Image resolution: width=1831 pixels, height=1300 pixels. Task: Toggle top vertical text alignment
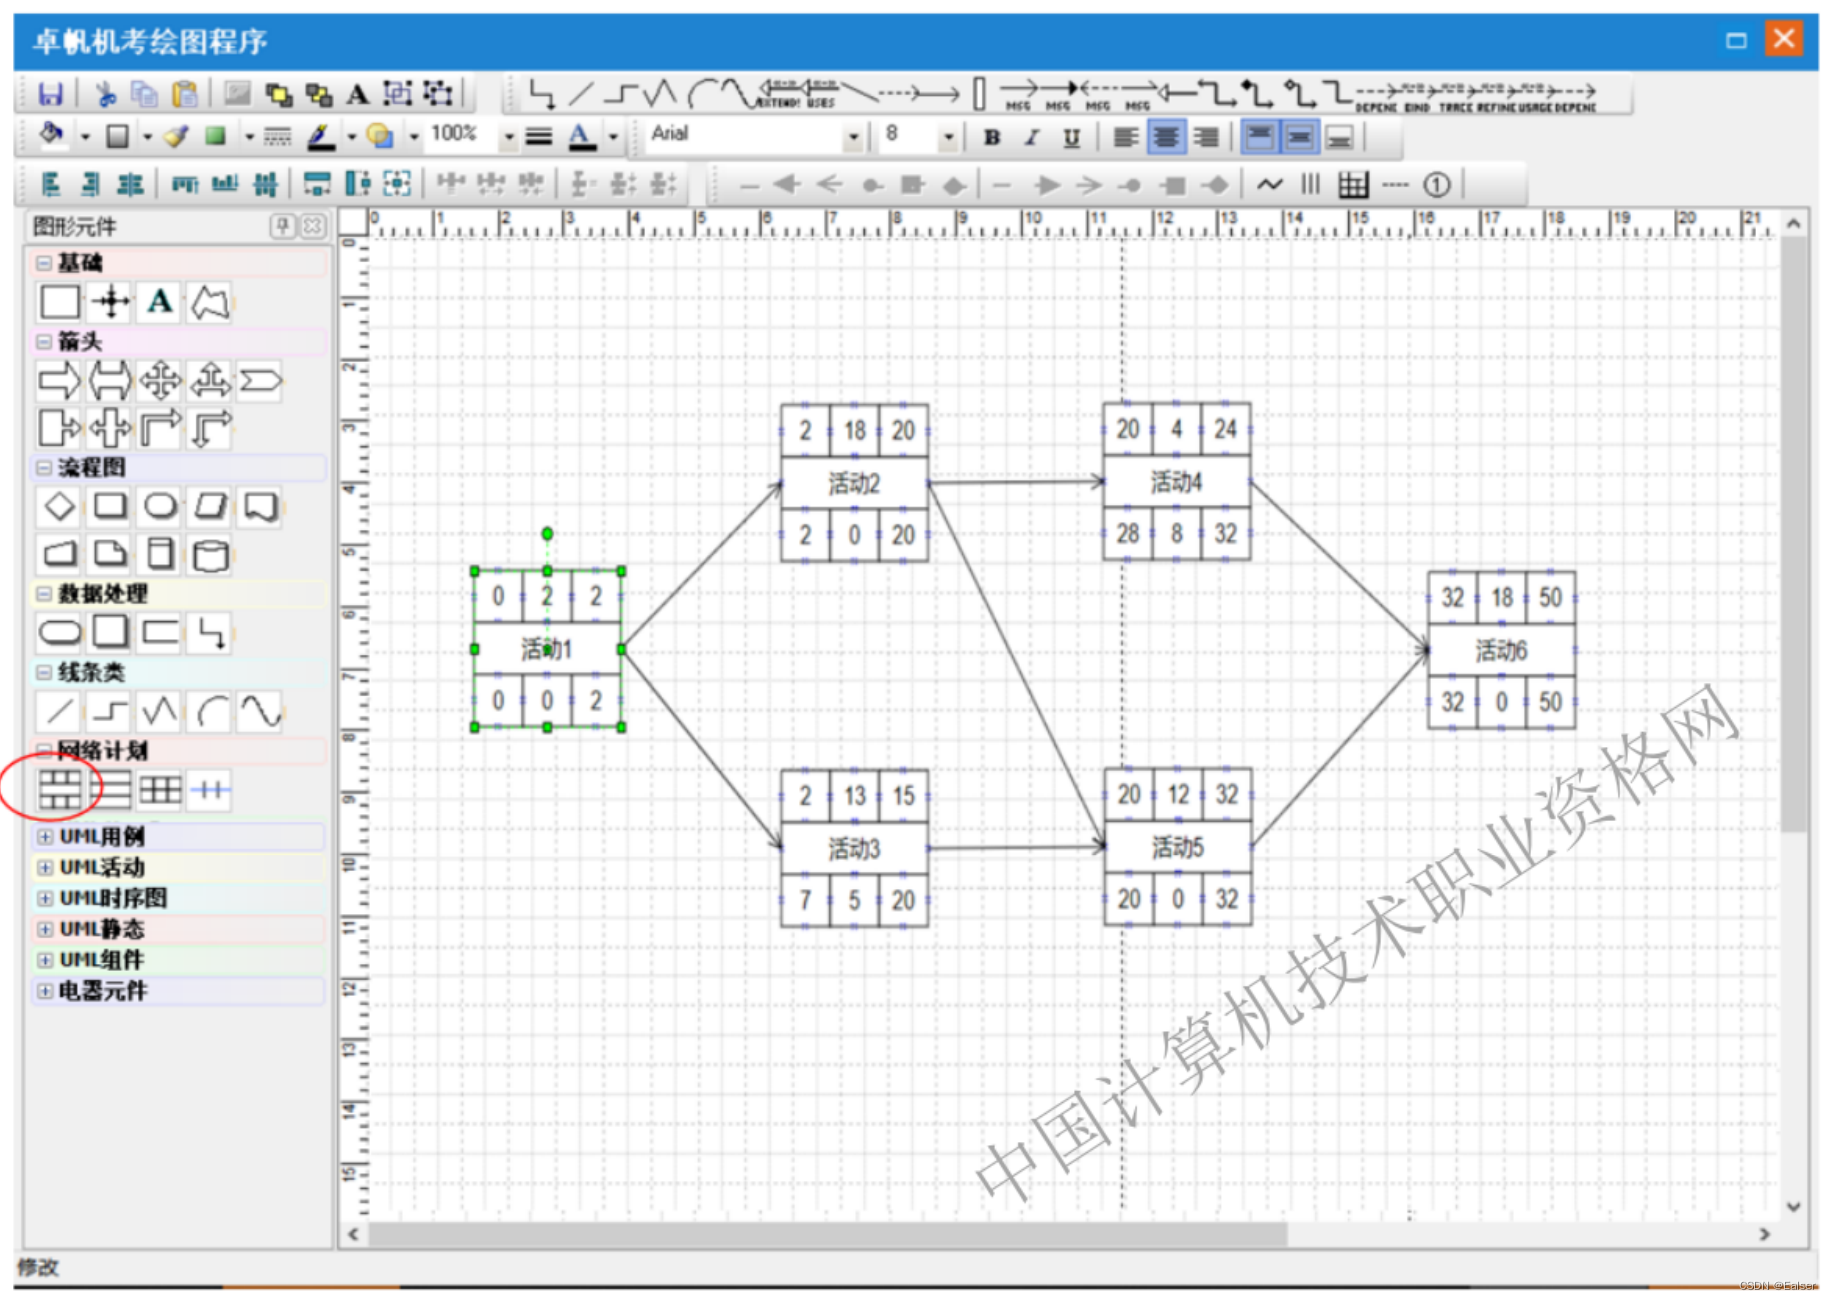(x=1260, y=137)
